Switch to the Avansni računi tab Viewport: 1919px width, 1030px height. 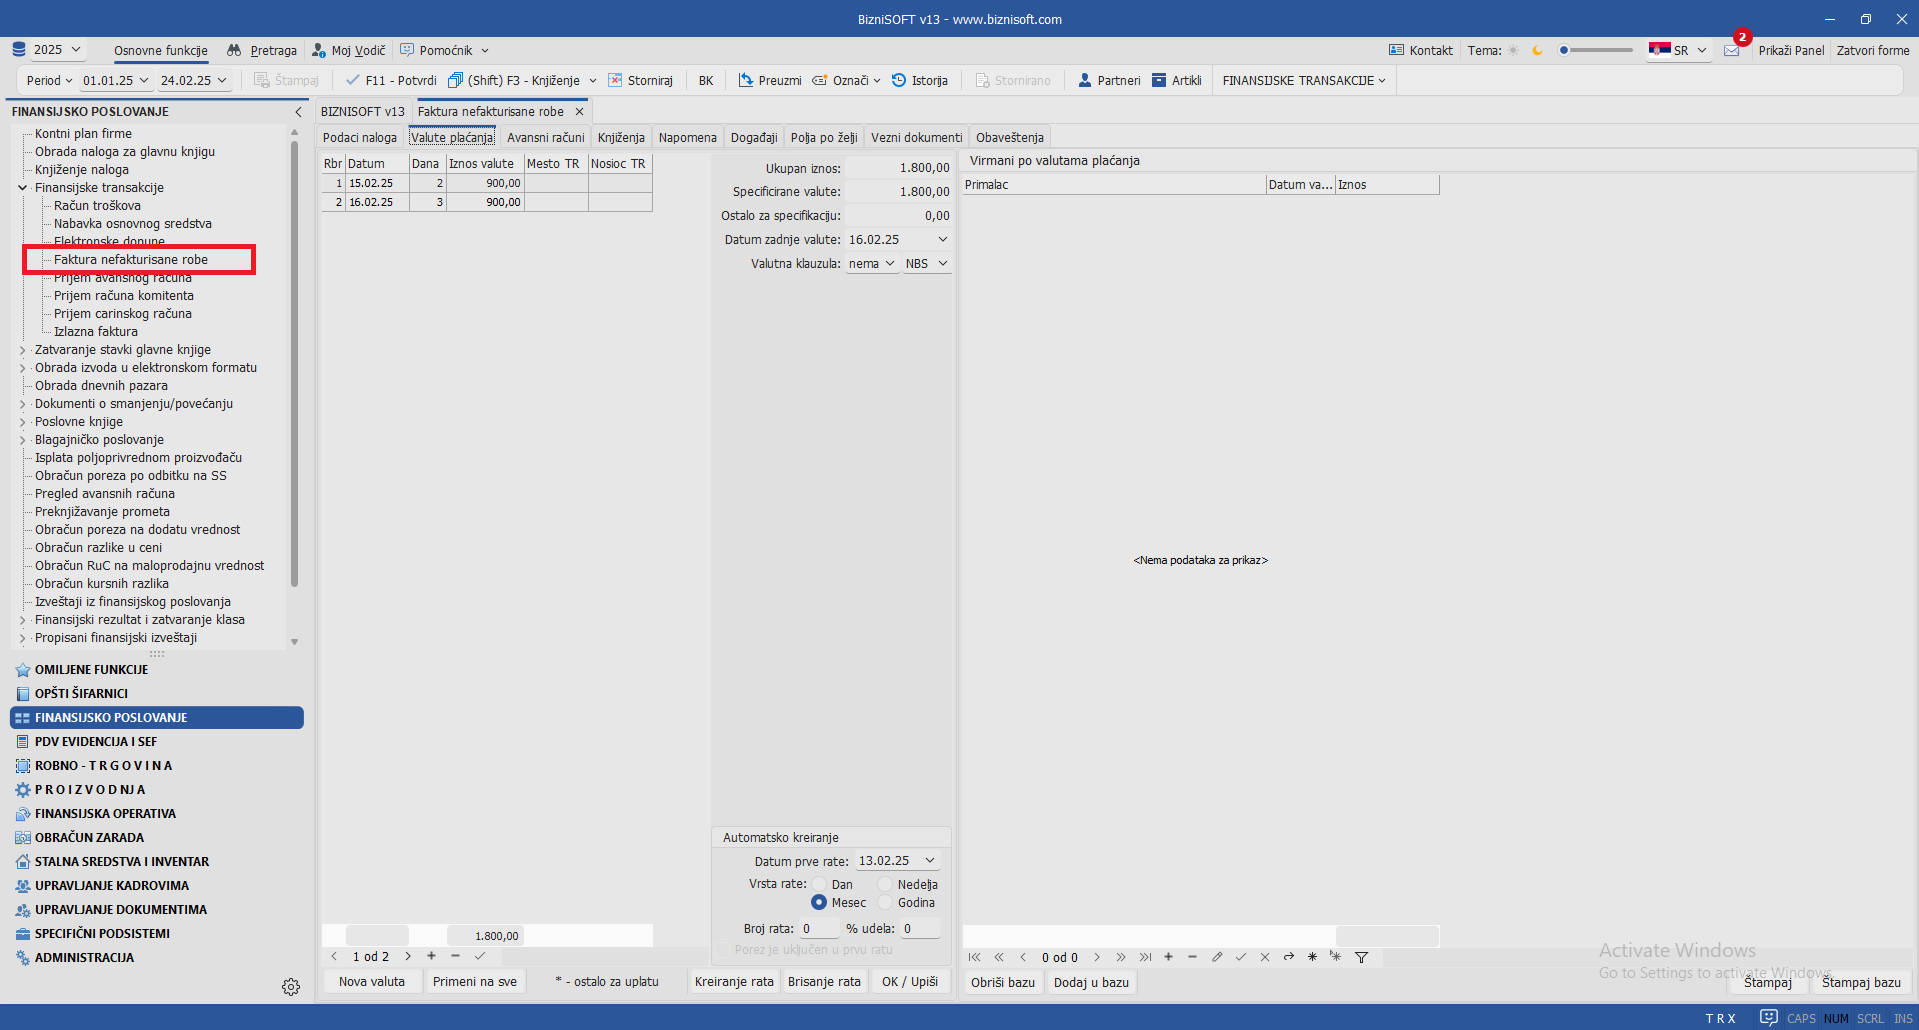545,138
